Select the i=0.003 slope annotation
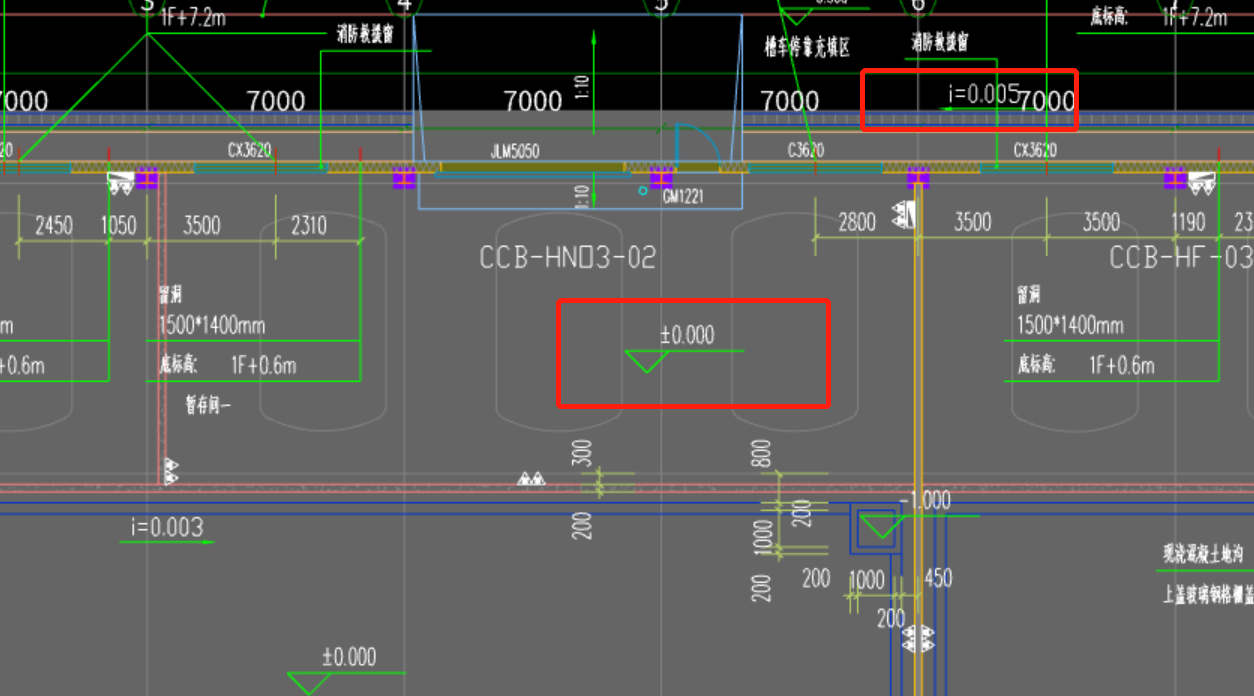 167,527
